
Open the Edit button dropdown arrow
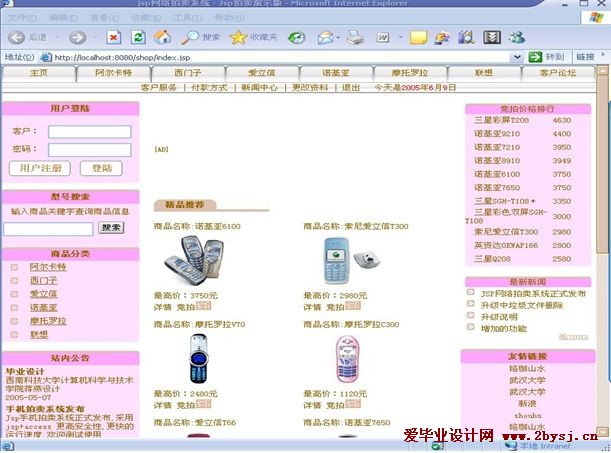point(400,38)
